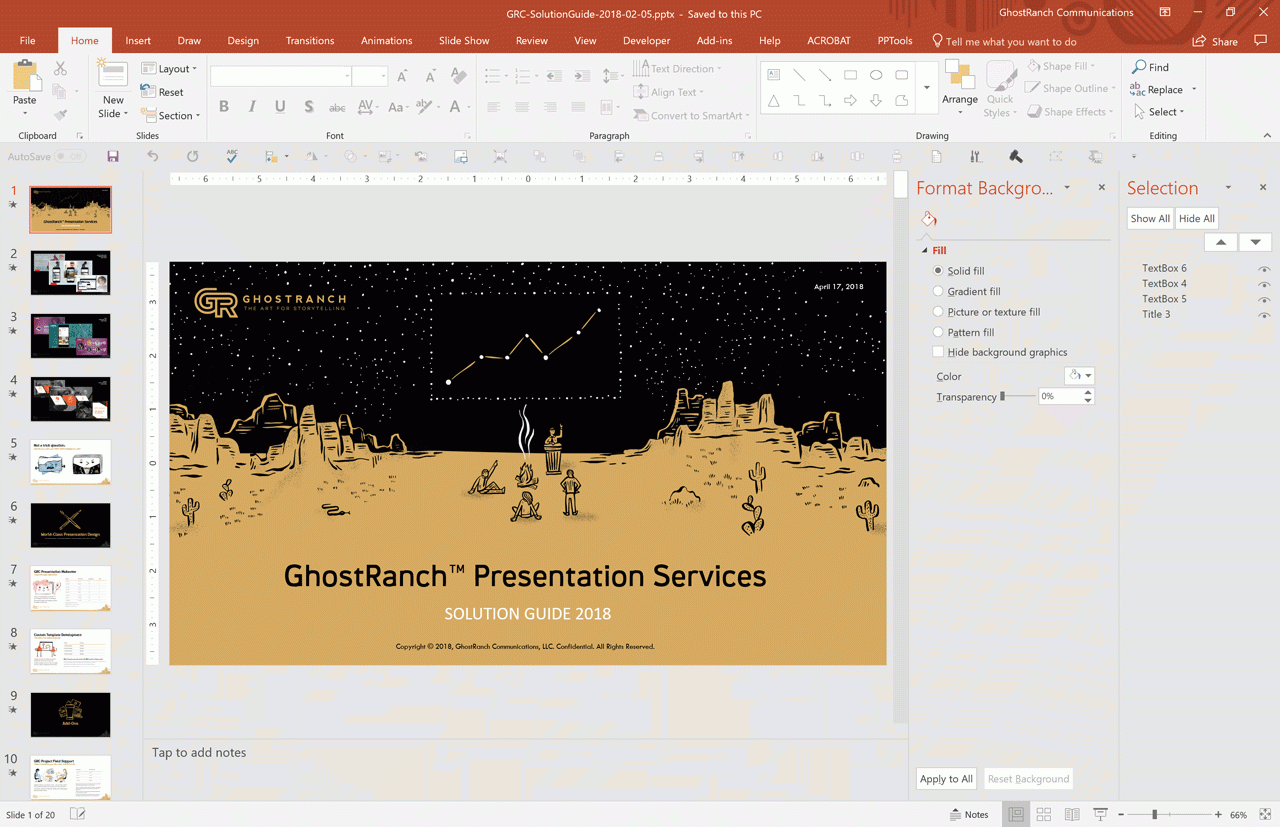
Task: Open Selection pane options dropdown
Action: tap(1228, 188)
